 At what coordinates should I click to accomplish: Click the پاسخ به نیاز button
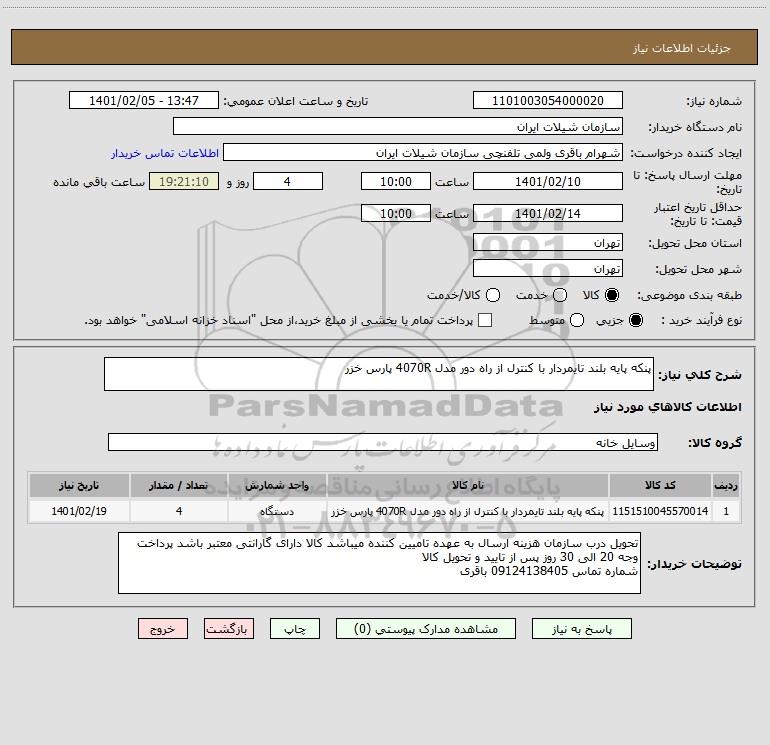[x=581, y=629]
